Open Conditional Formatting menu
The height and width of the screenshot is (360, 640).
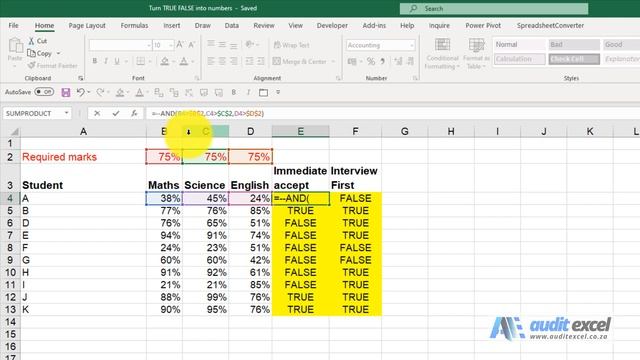[x=442, y=53]
